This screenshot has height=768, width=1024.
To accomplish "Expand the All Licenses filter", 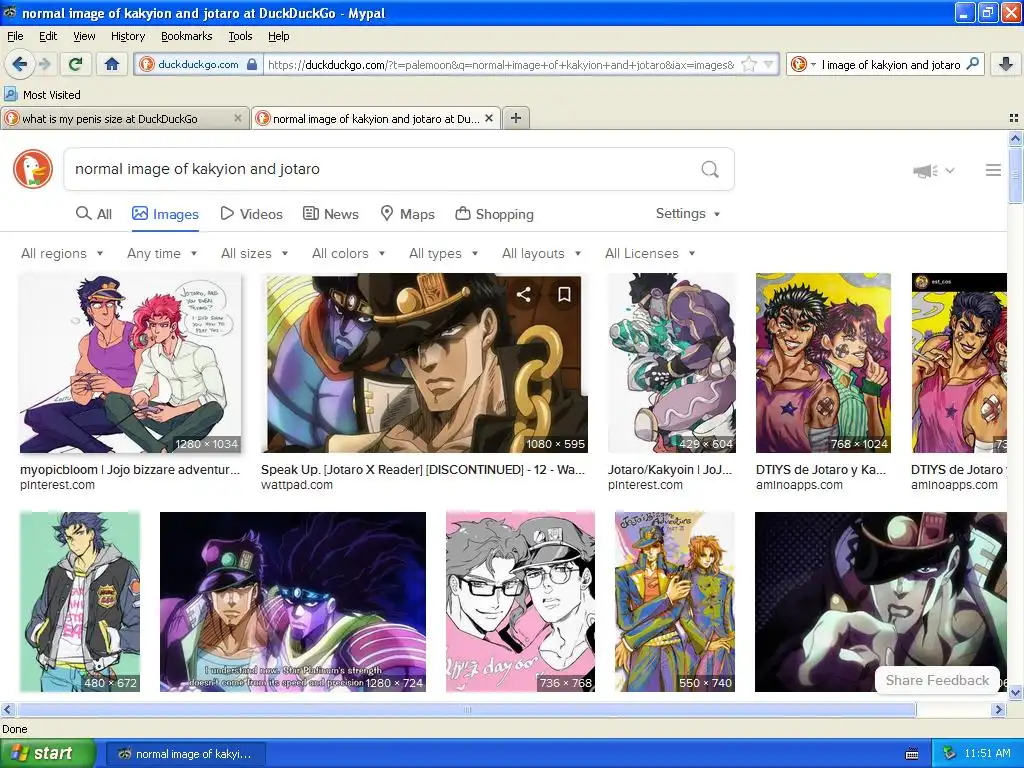I will pos(650,253).
